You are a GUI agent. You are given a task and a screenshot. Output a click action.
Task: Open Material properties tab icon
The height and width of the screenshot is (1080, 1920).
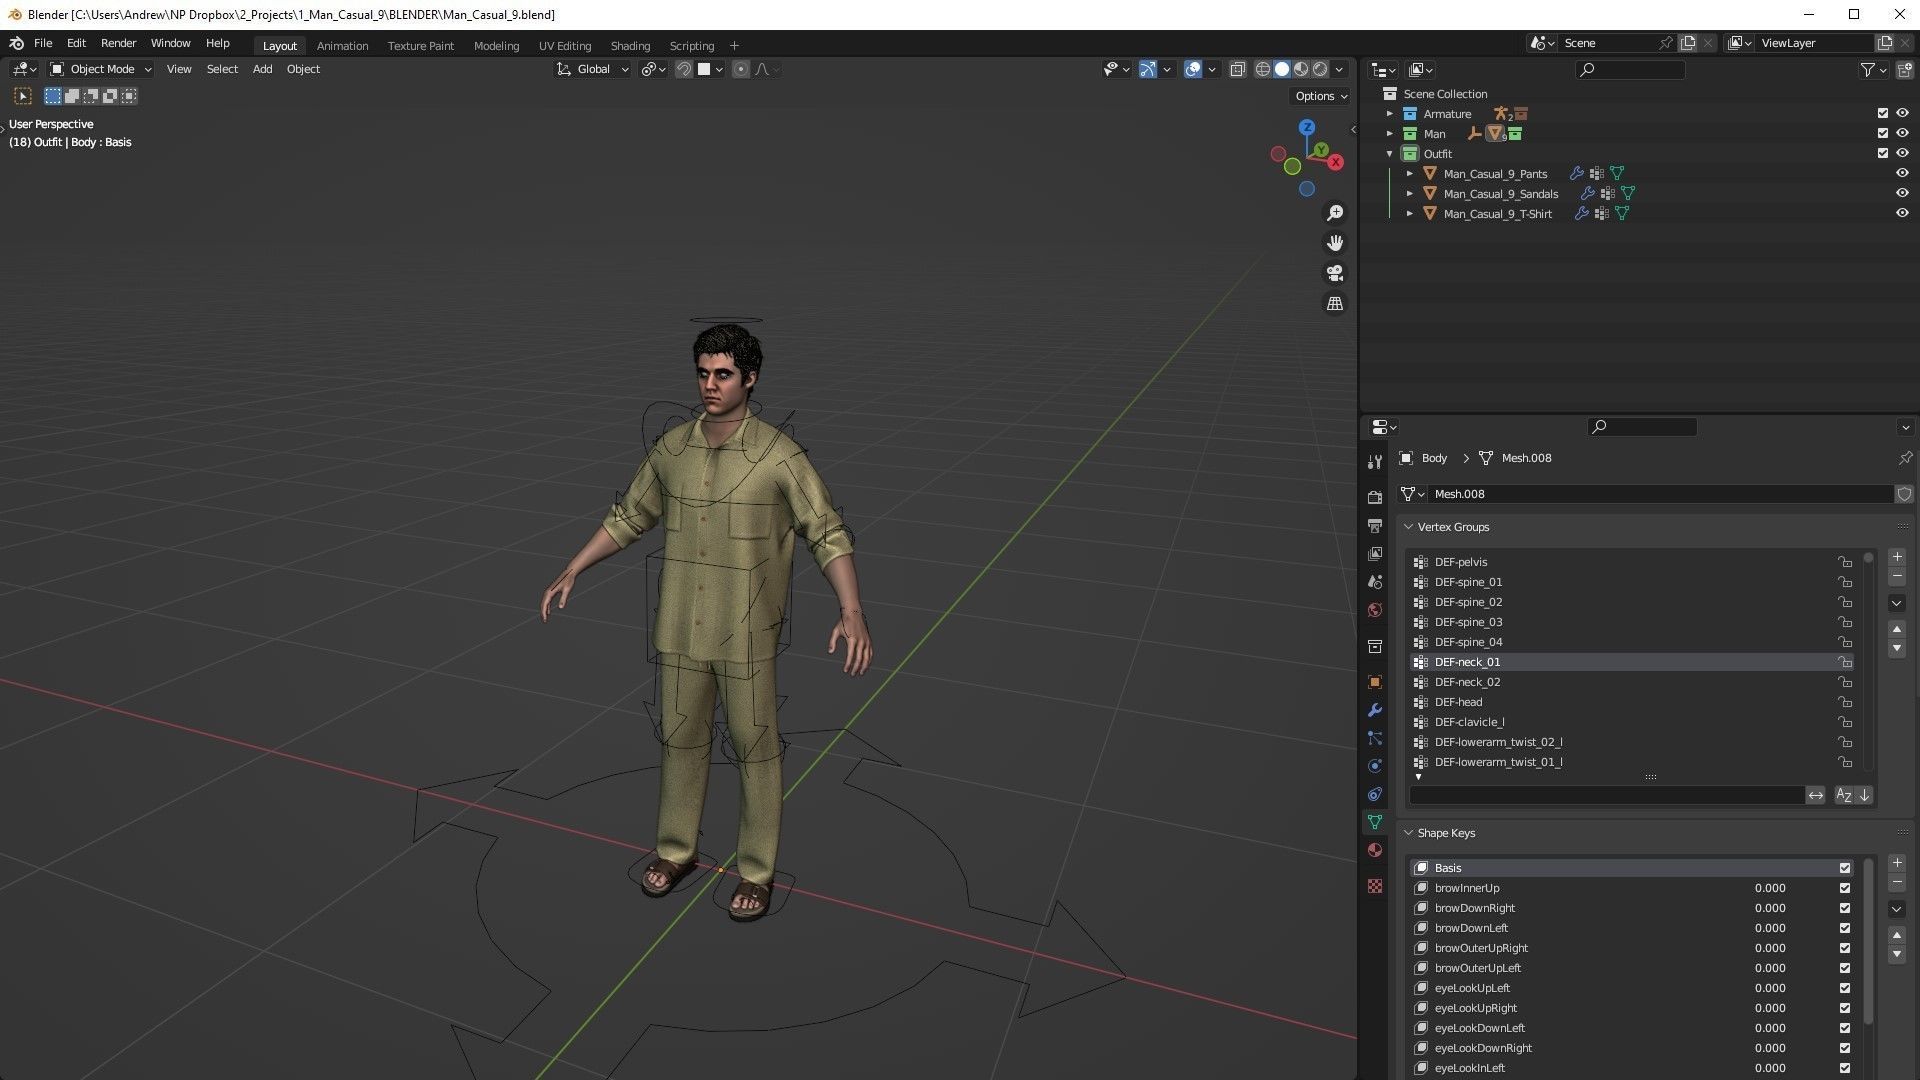click(x=1375, y=850)
